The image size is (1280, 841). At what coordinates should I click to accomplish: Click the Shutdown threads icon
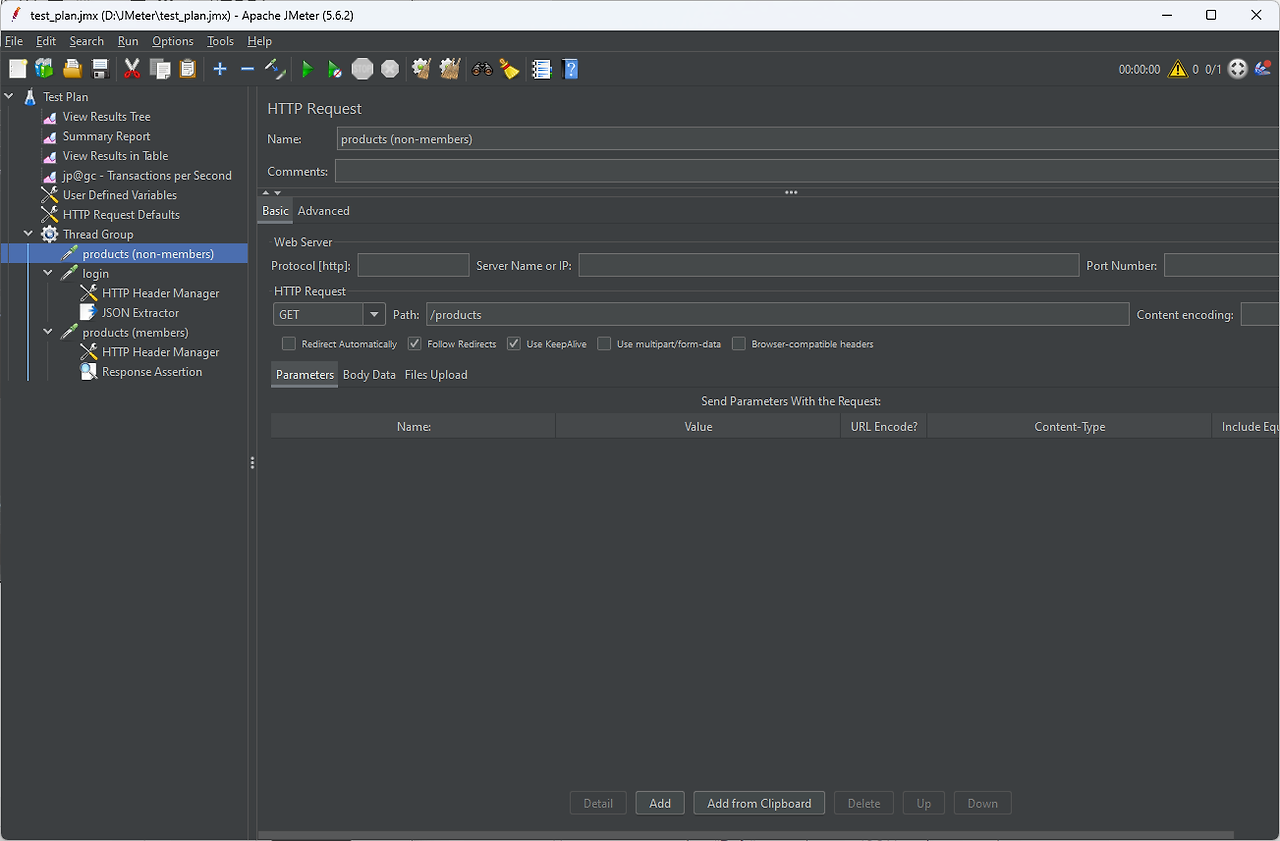point(390,69)
